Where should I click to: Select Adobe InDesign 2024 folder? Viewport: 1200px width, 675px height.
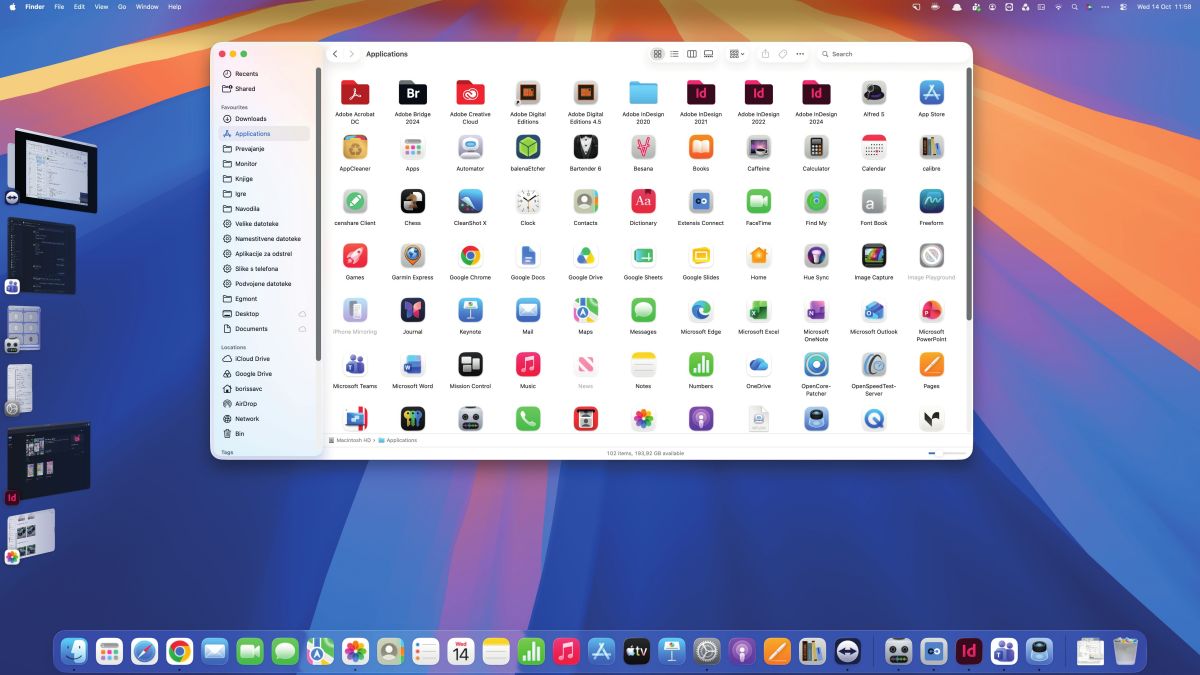(x=816, y=93)
